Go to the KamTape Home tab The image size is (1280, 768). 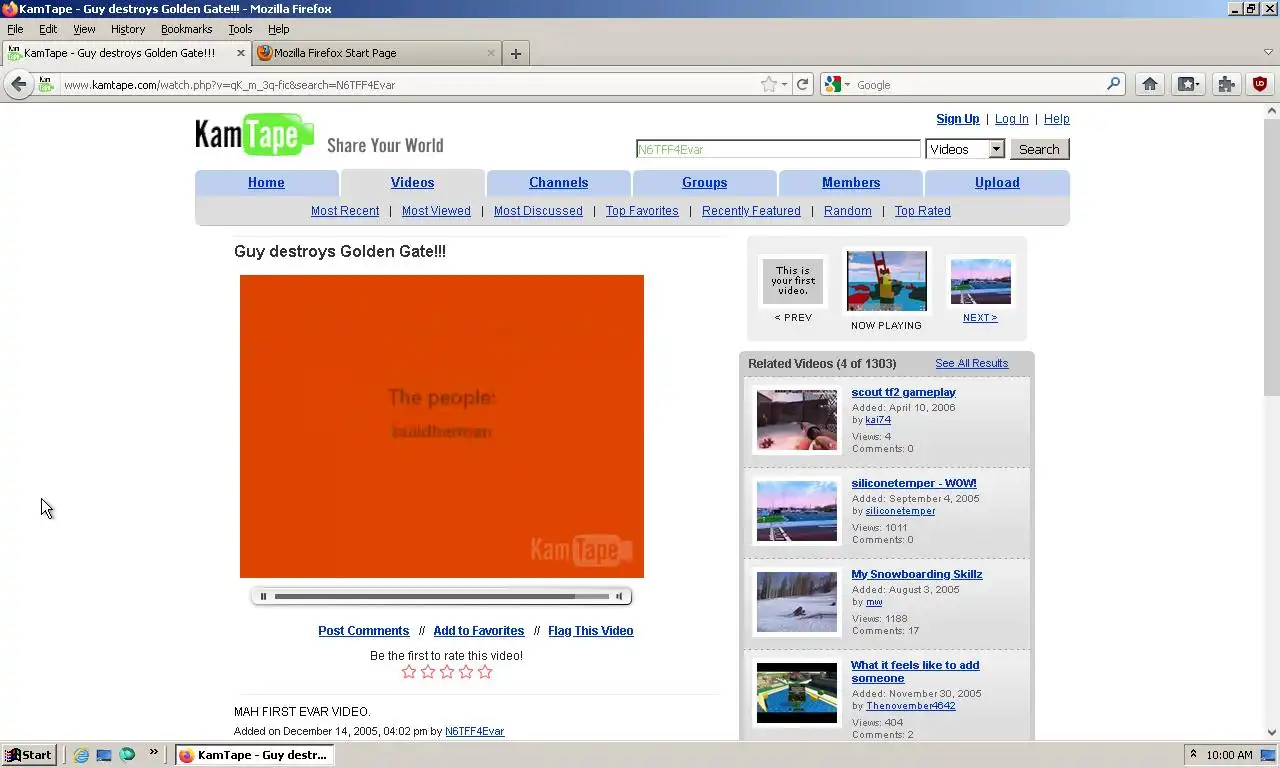tap(266, 183)
